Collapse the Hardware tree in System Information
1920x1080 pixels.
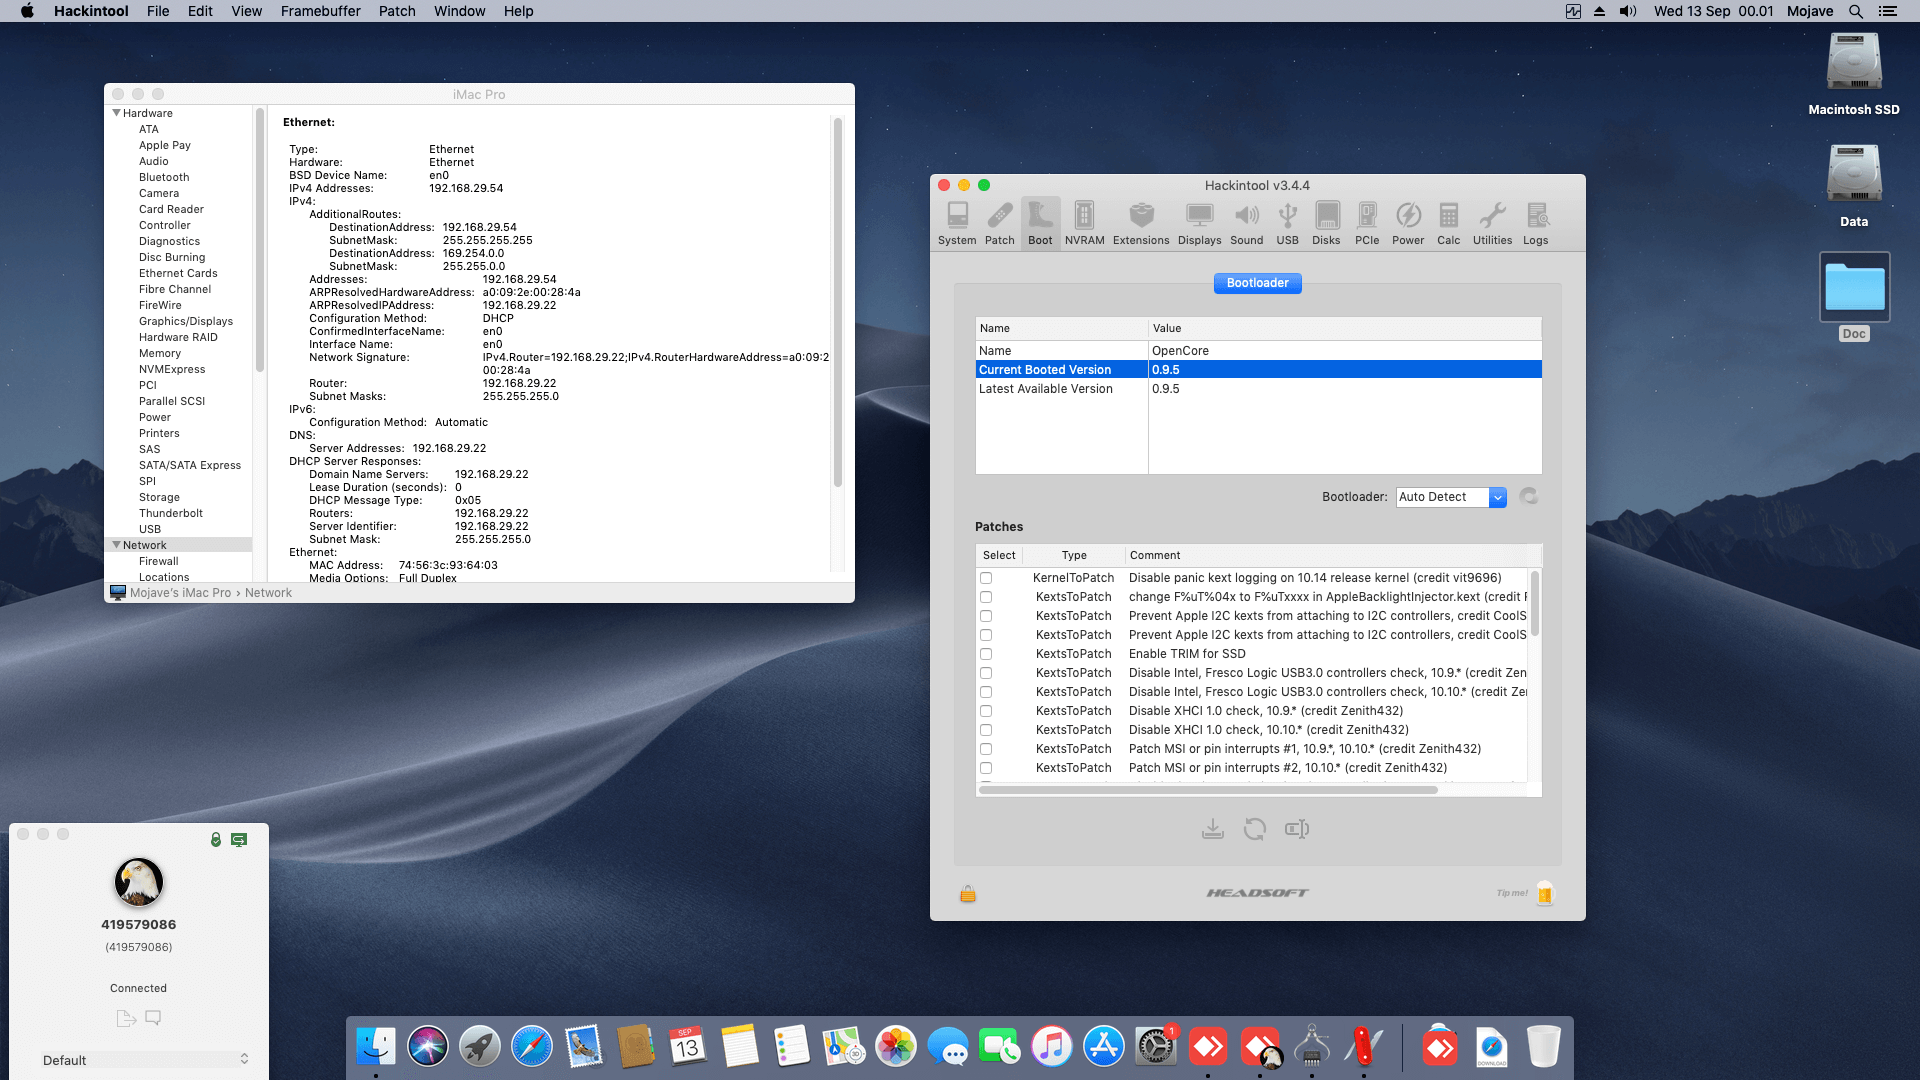point(116,113)
